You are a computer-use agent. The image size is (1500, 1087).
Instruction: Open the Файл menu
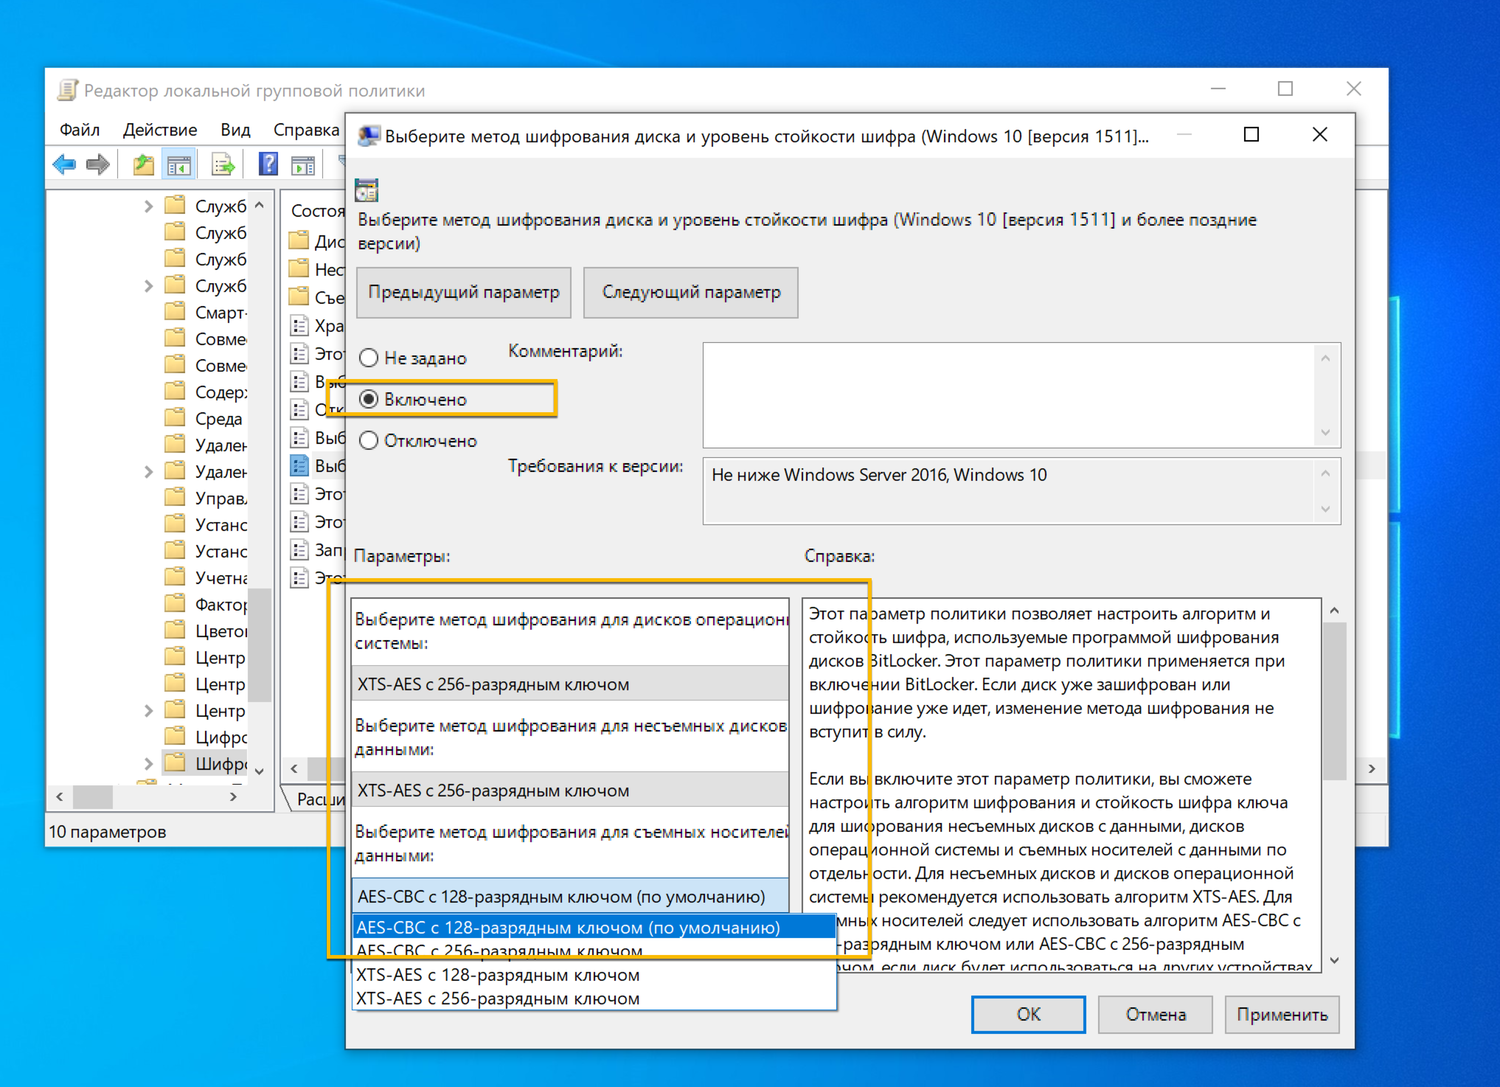[80, 130]
